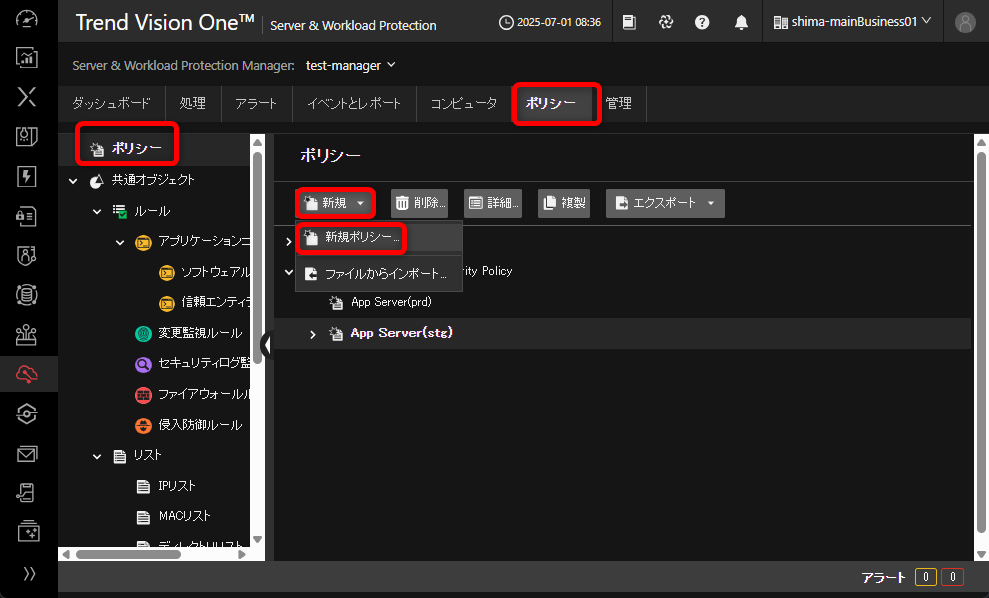Viewport: 989px width, 598px height.
Task: Open the ID card identity sidebar icon
Action: 26,216
